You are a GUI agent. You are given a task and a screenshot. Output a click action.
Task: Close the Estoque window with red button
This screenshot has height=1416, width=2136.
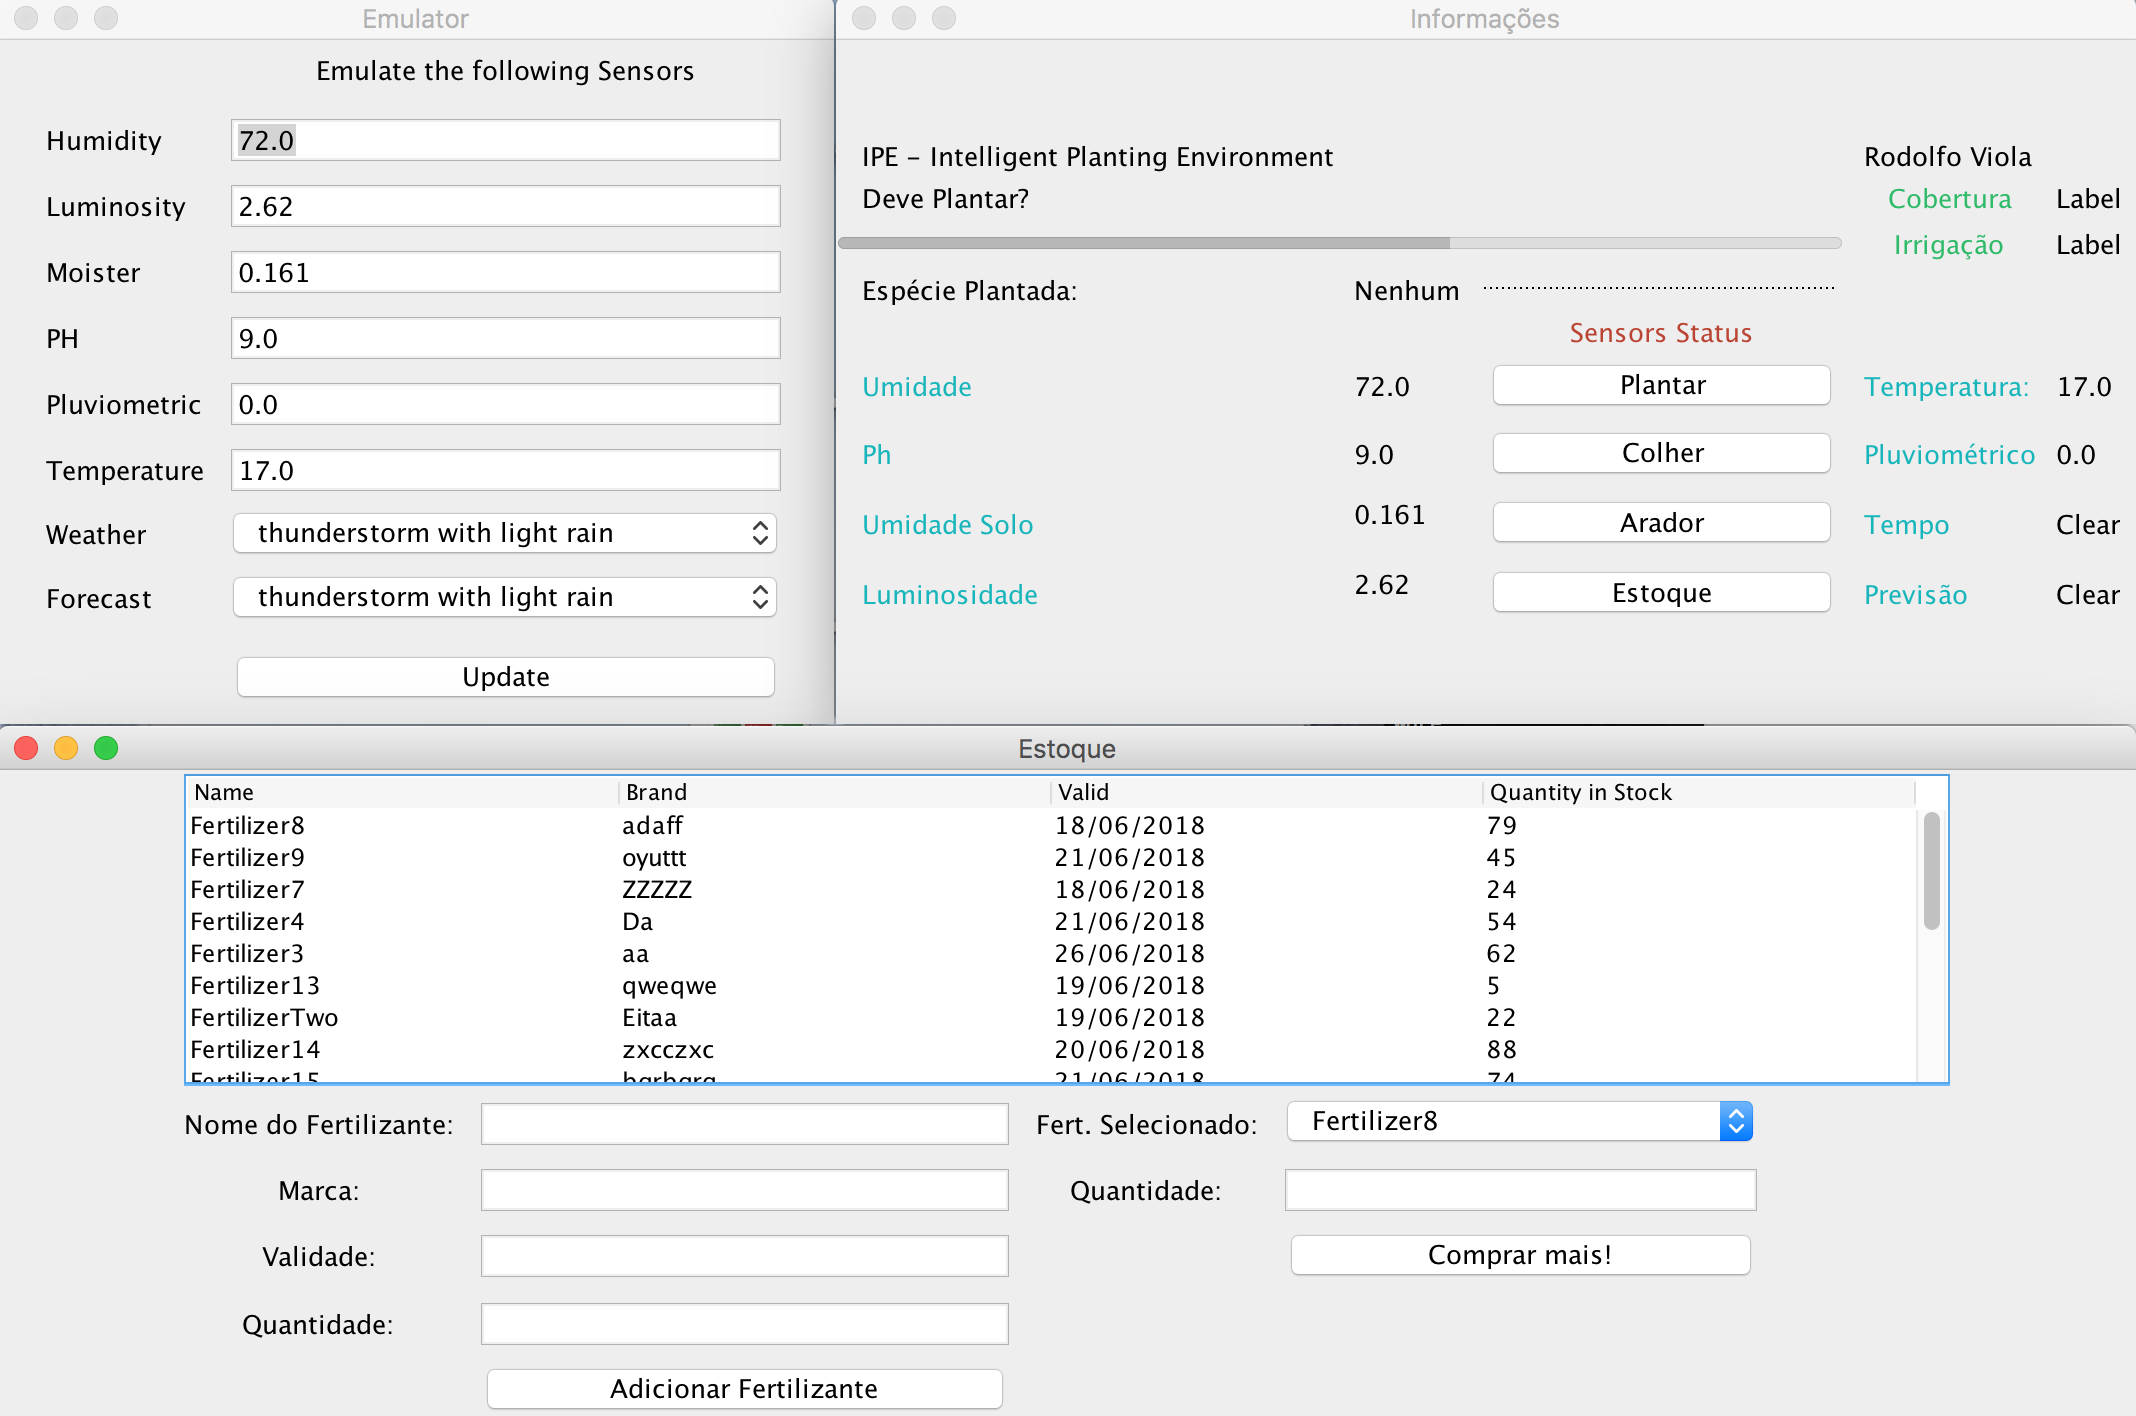[x=27, y=748]
